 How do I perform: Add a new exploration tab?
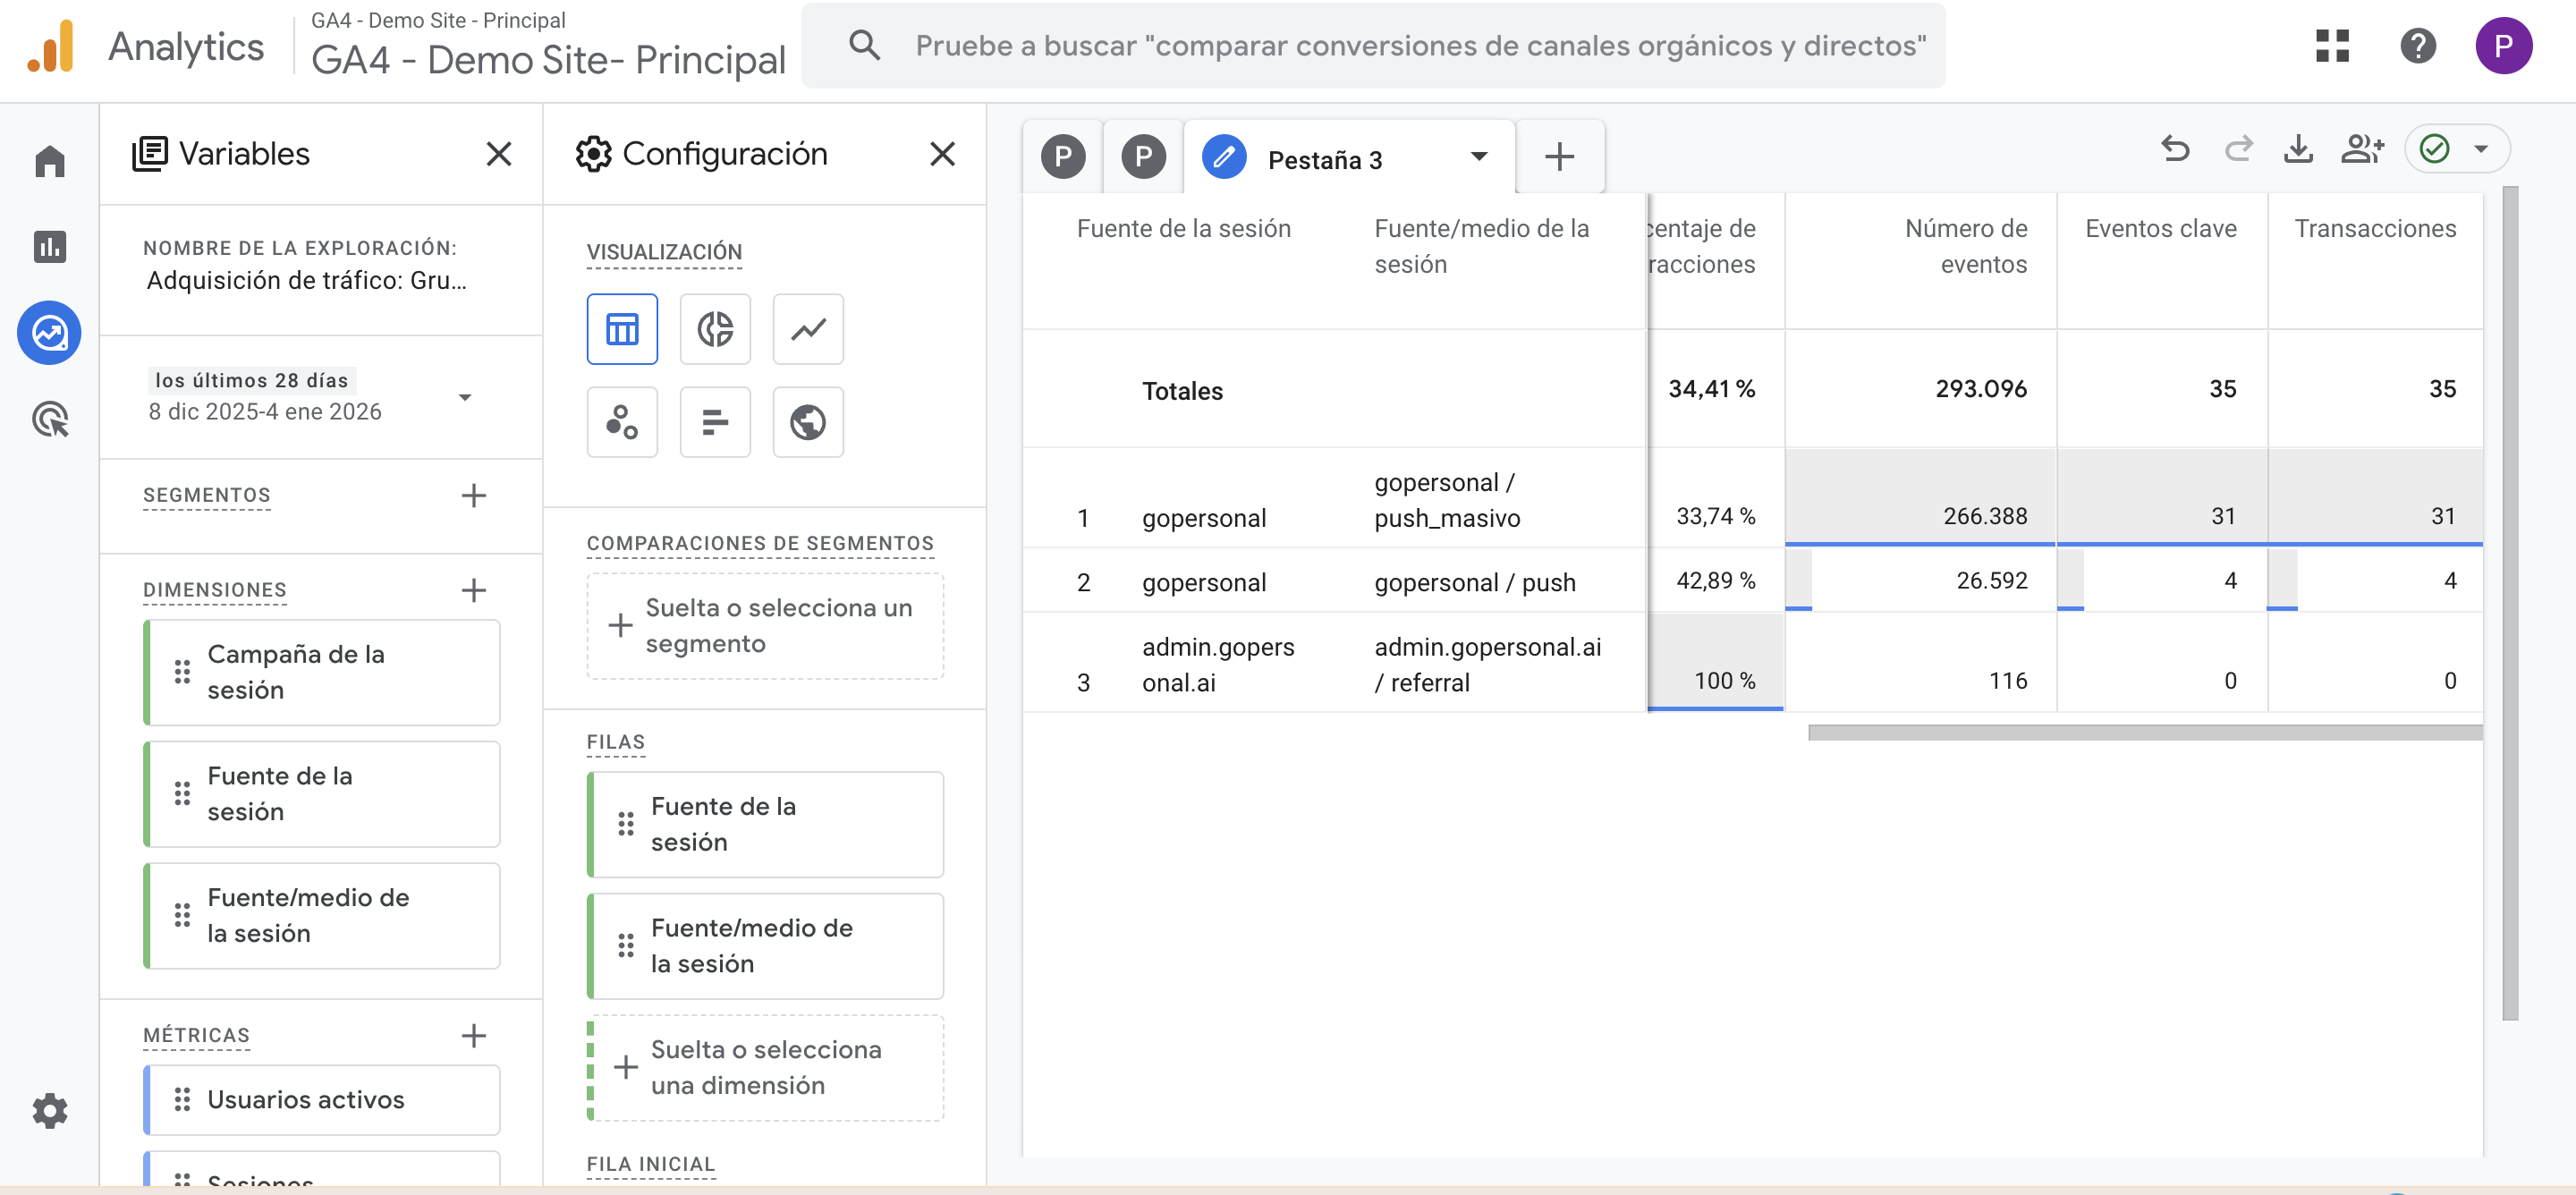point(1559,157)
